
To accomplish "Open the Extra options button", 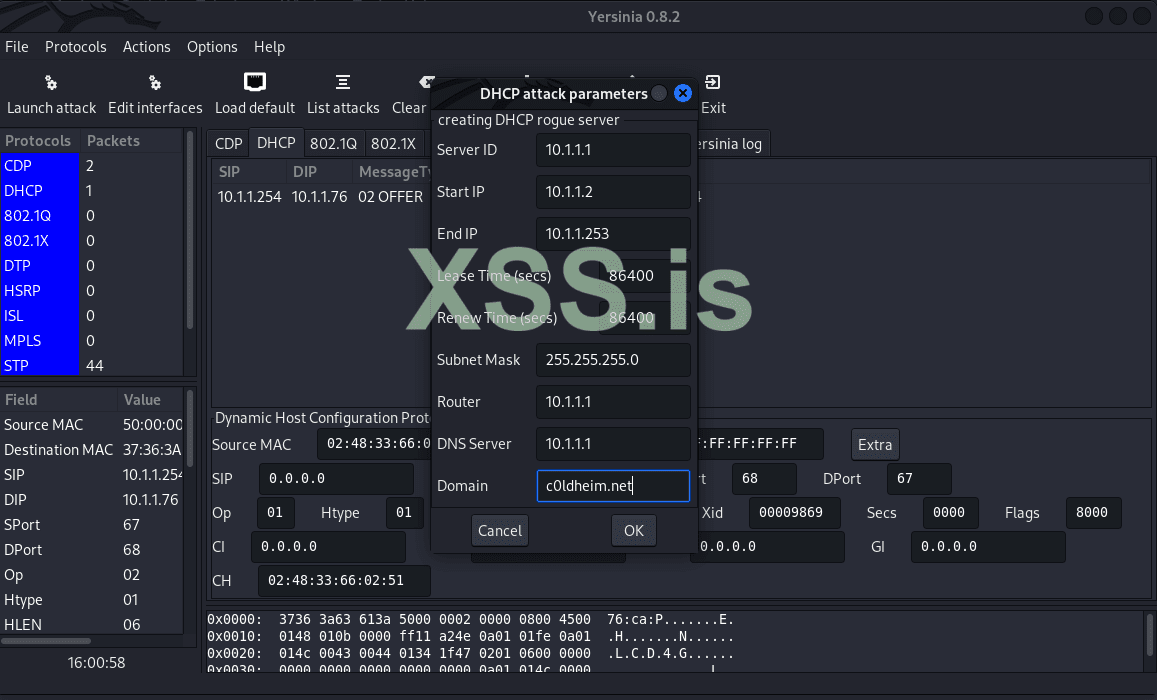I will pyautogui.click(x=874, y=444).
